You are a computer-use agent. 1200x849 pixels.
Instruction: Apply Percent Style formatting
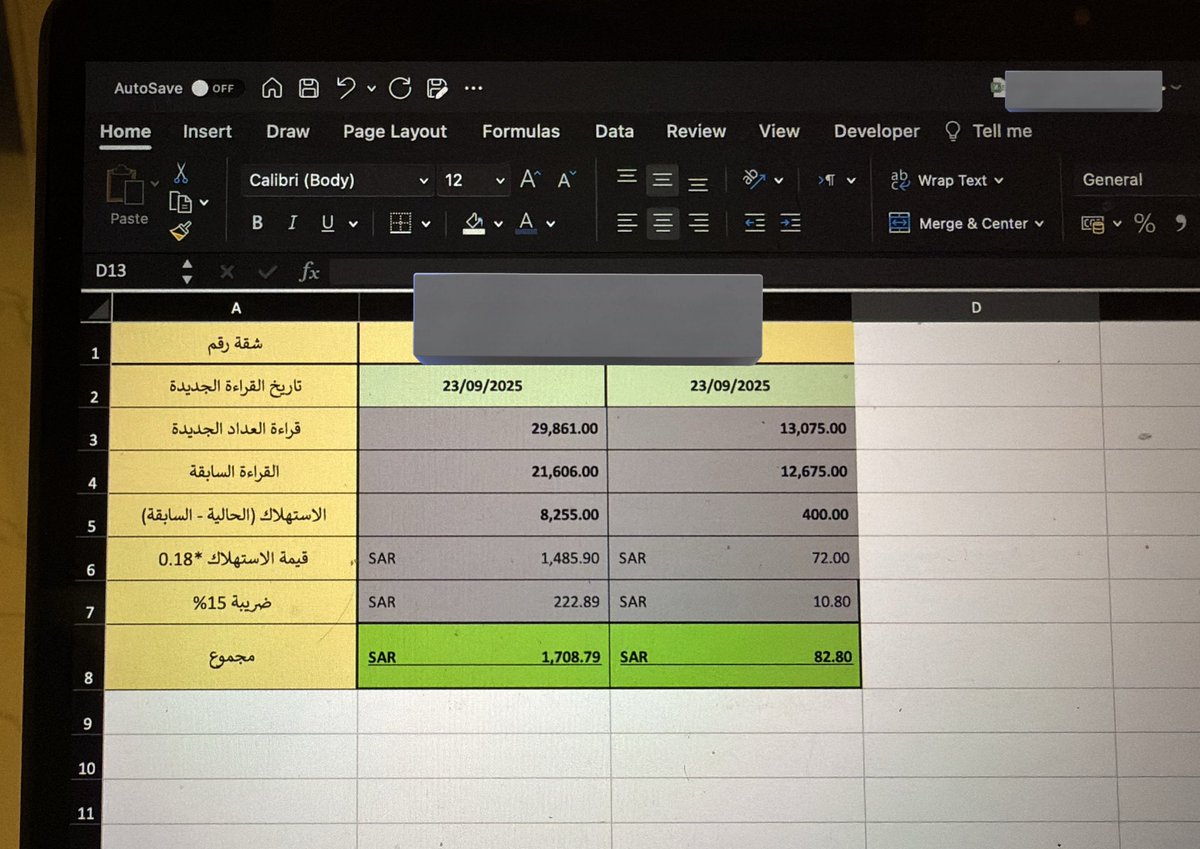point(1144,223)
